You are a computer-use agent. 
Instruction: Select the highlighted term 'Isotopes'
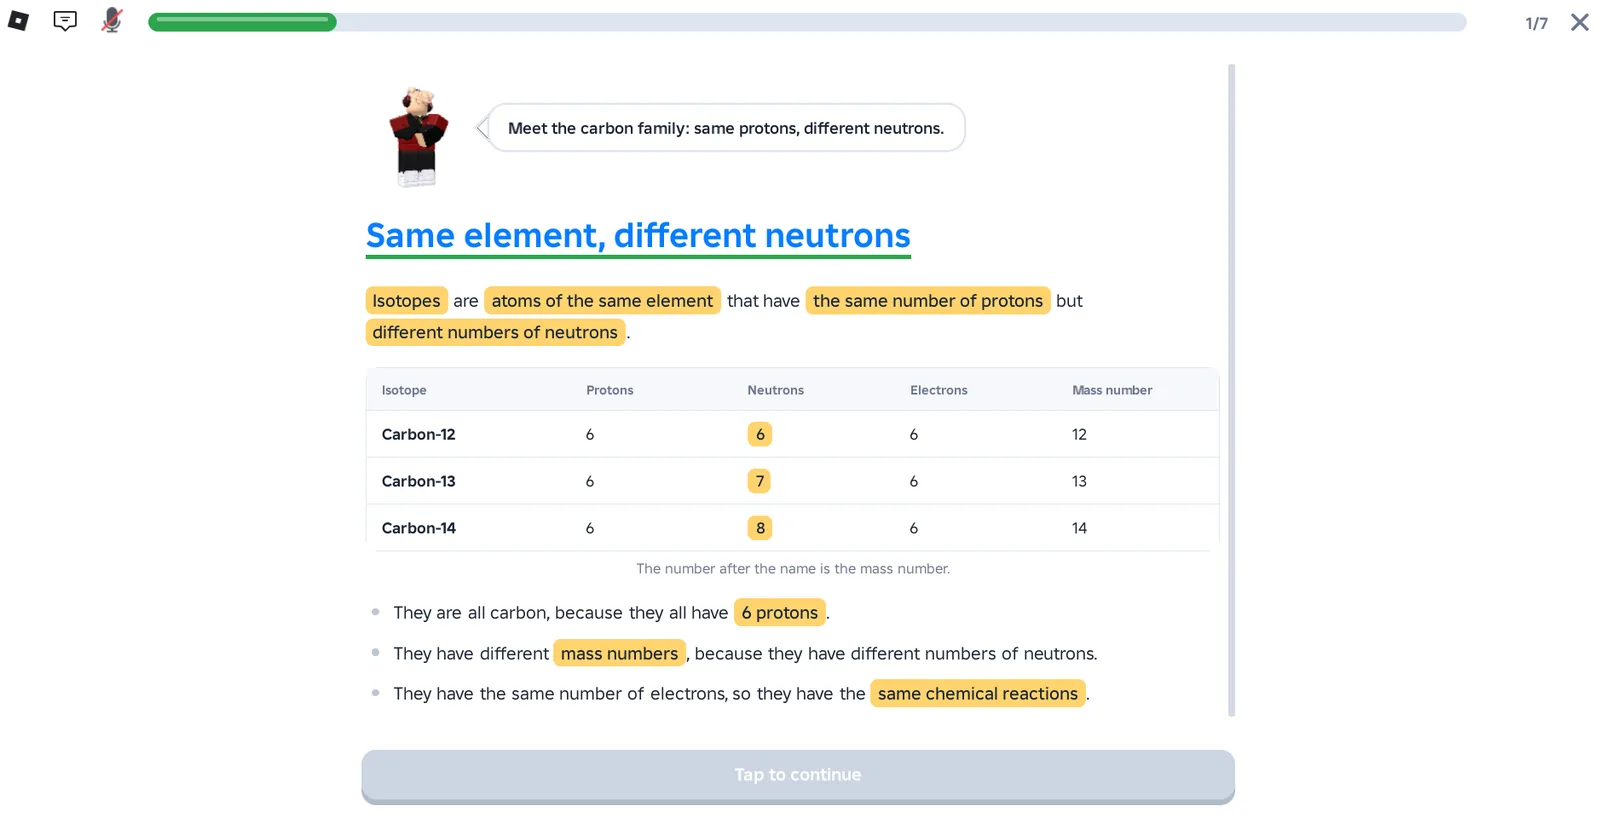406,301
